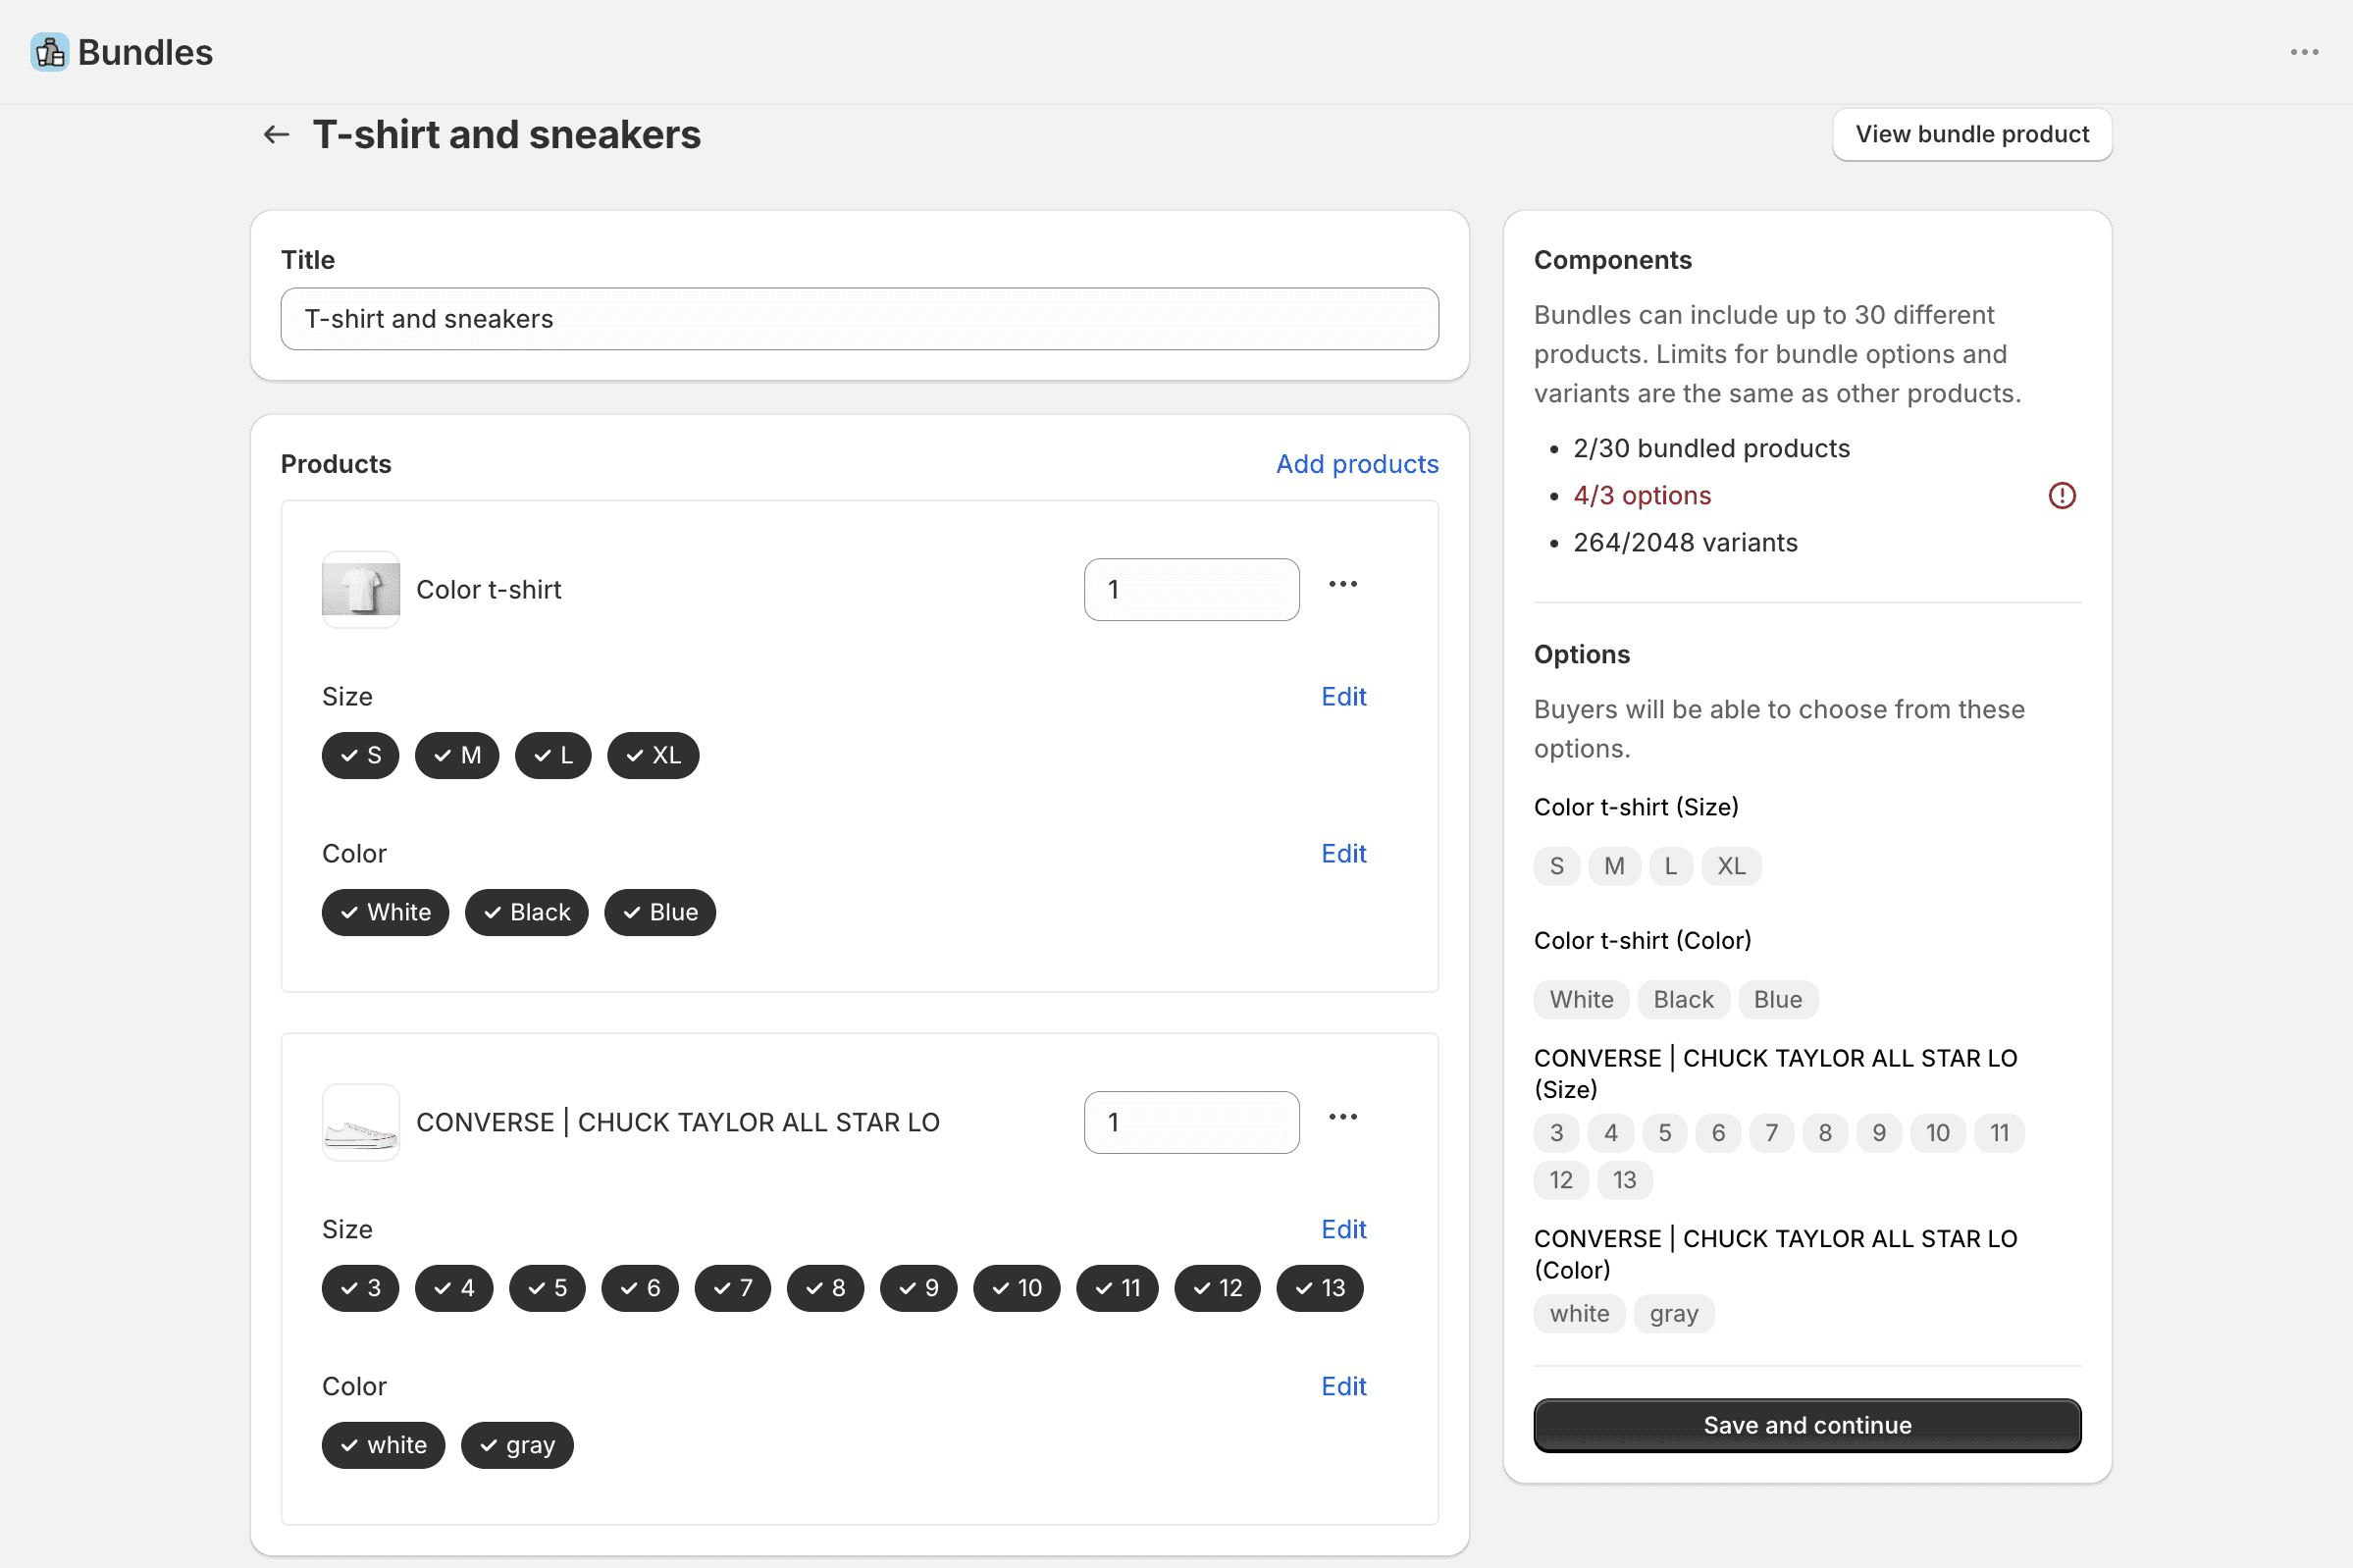Focus the bundle Title input field

point(859,319)
